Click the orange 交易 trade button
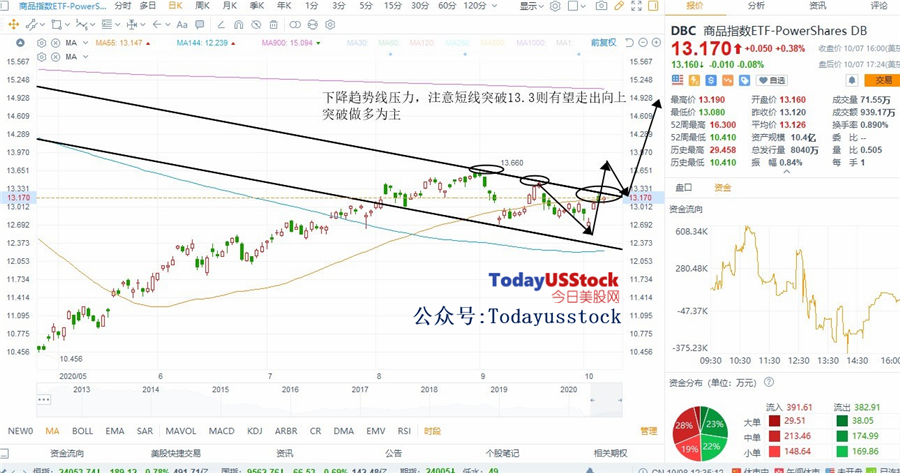900x473 pixels. [x=883, y=80]
